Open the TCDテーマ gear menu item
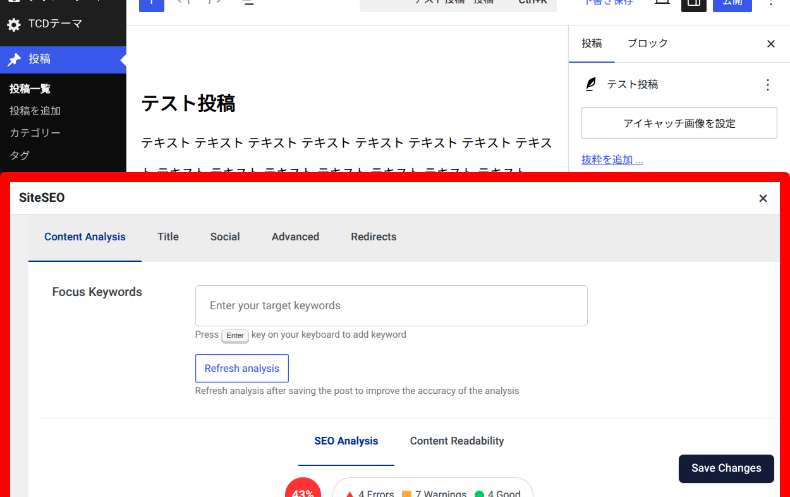This screenshot has height=497, width=790. (63, 24)
